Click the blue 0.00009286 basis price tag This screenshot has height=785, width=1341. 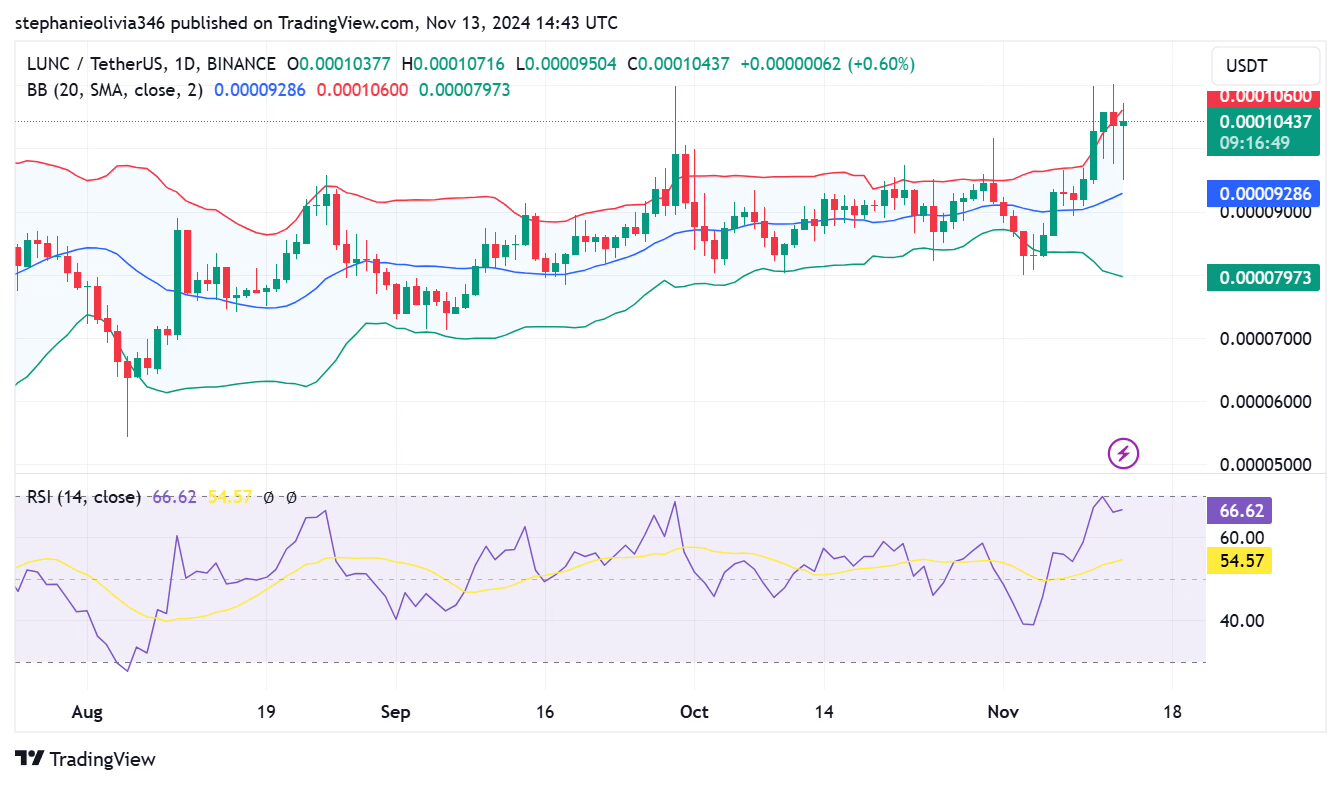pyautogui.click(x=1264, y=193)
